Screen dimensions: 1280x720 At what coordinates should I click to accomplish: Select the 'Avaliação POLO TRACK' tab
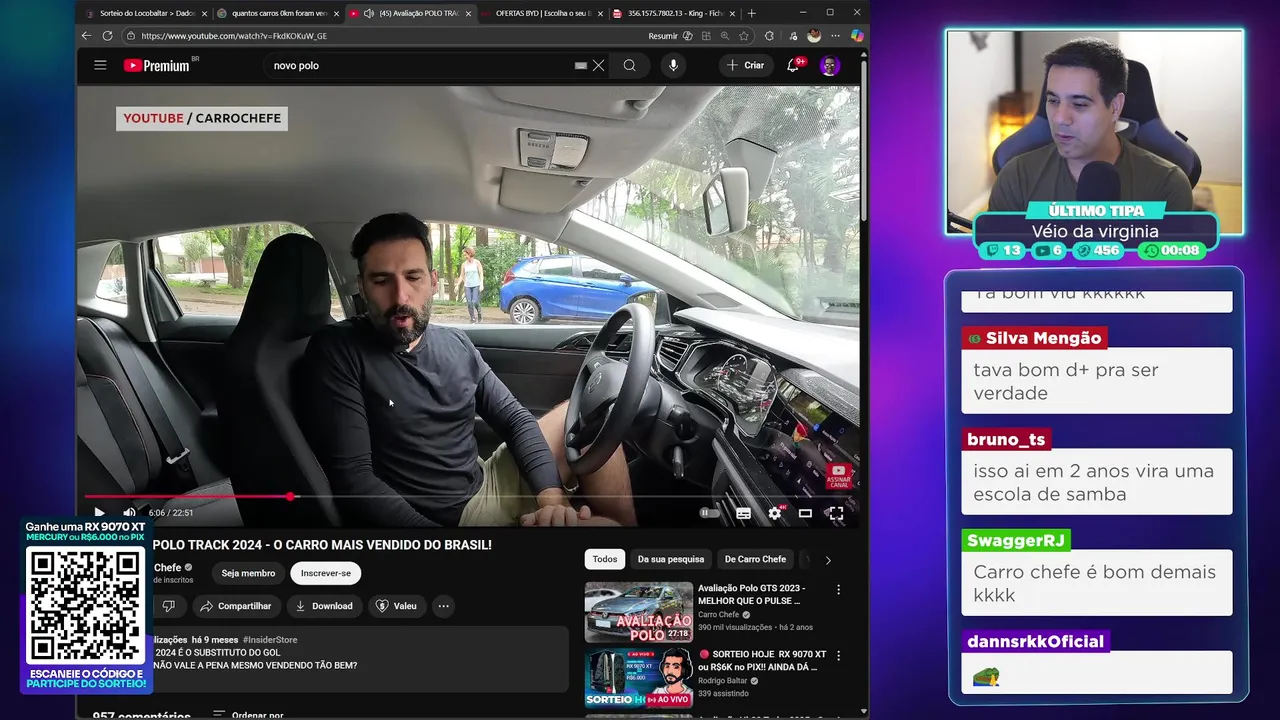(x=410, y=13)
